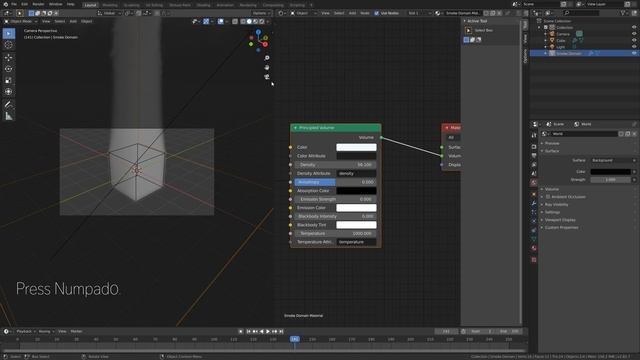
Task: Select the Measure tool
Action: [x=9, y=116]
